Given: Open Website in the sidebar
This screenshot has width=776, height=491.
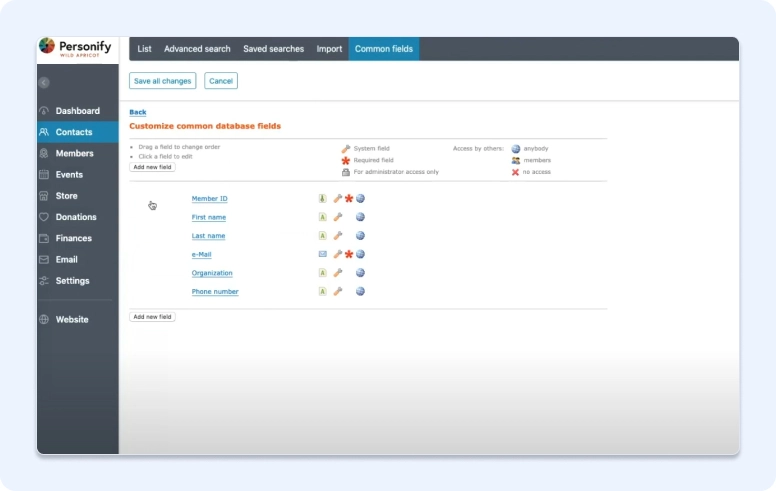Looking at the screenshot, I should (x=78, y=320).
